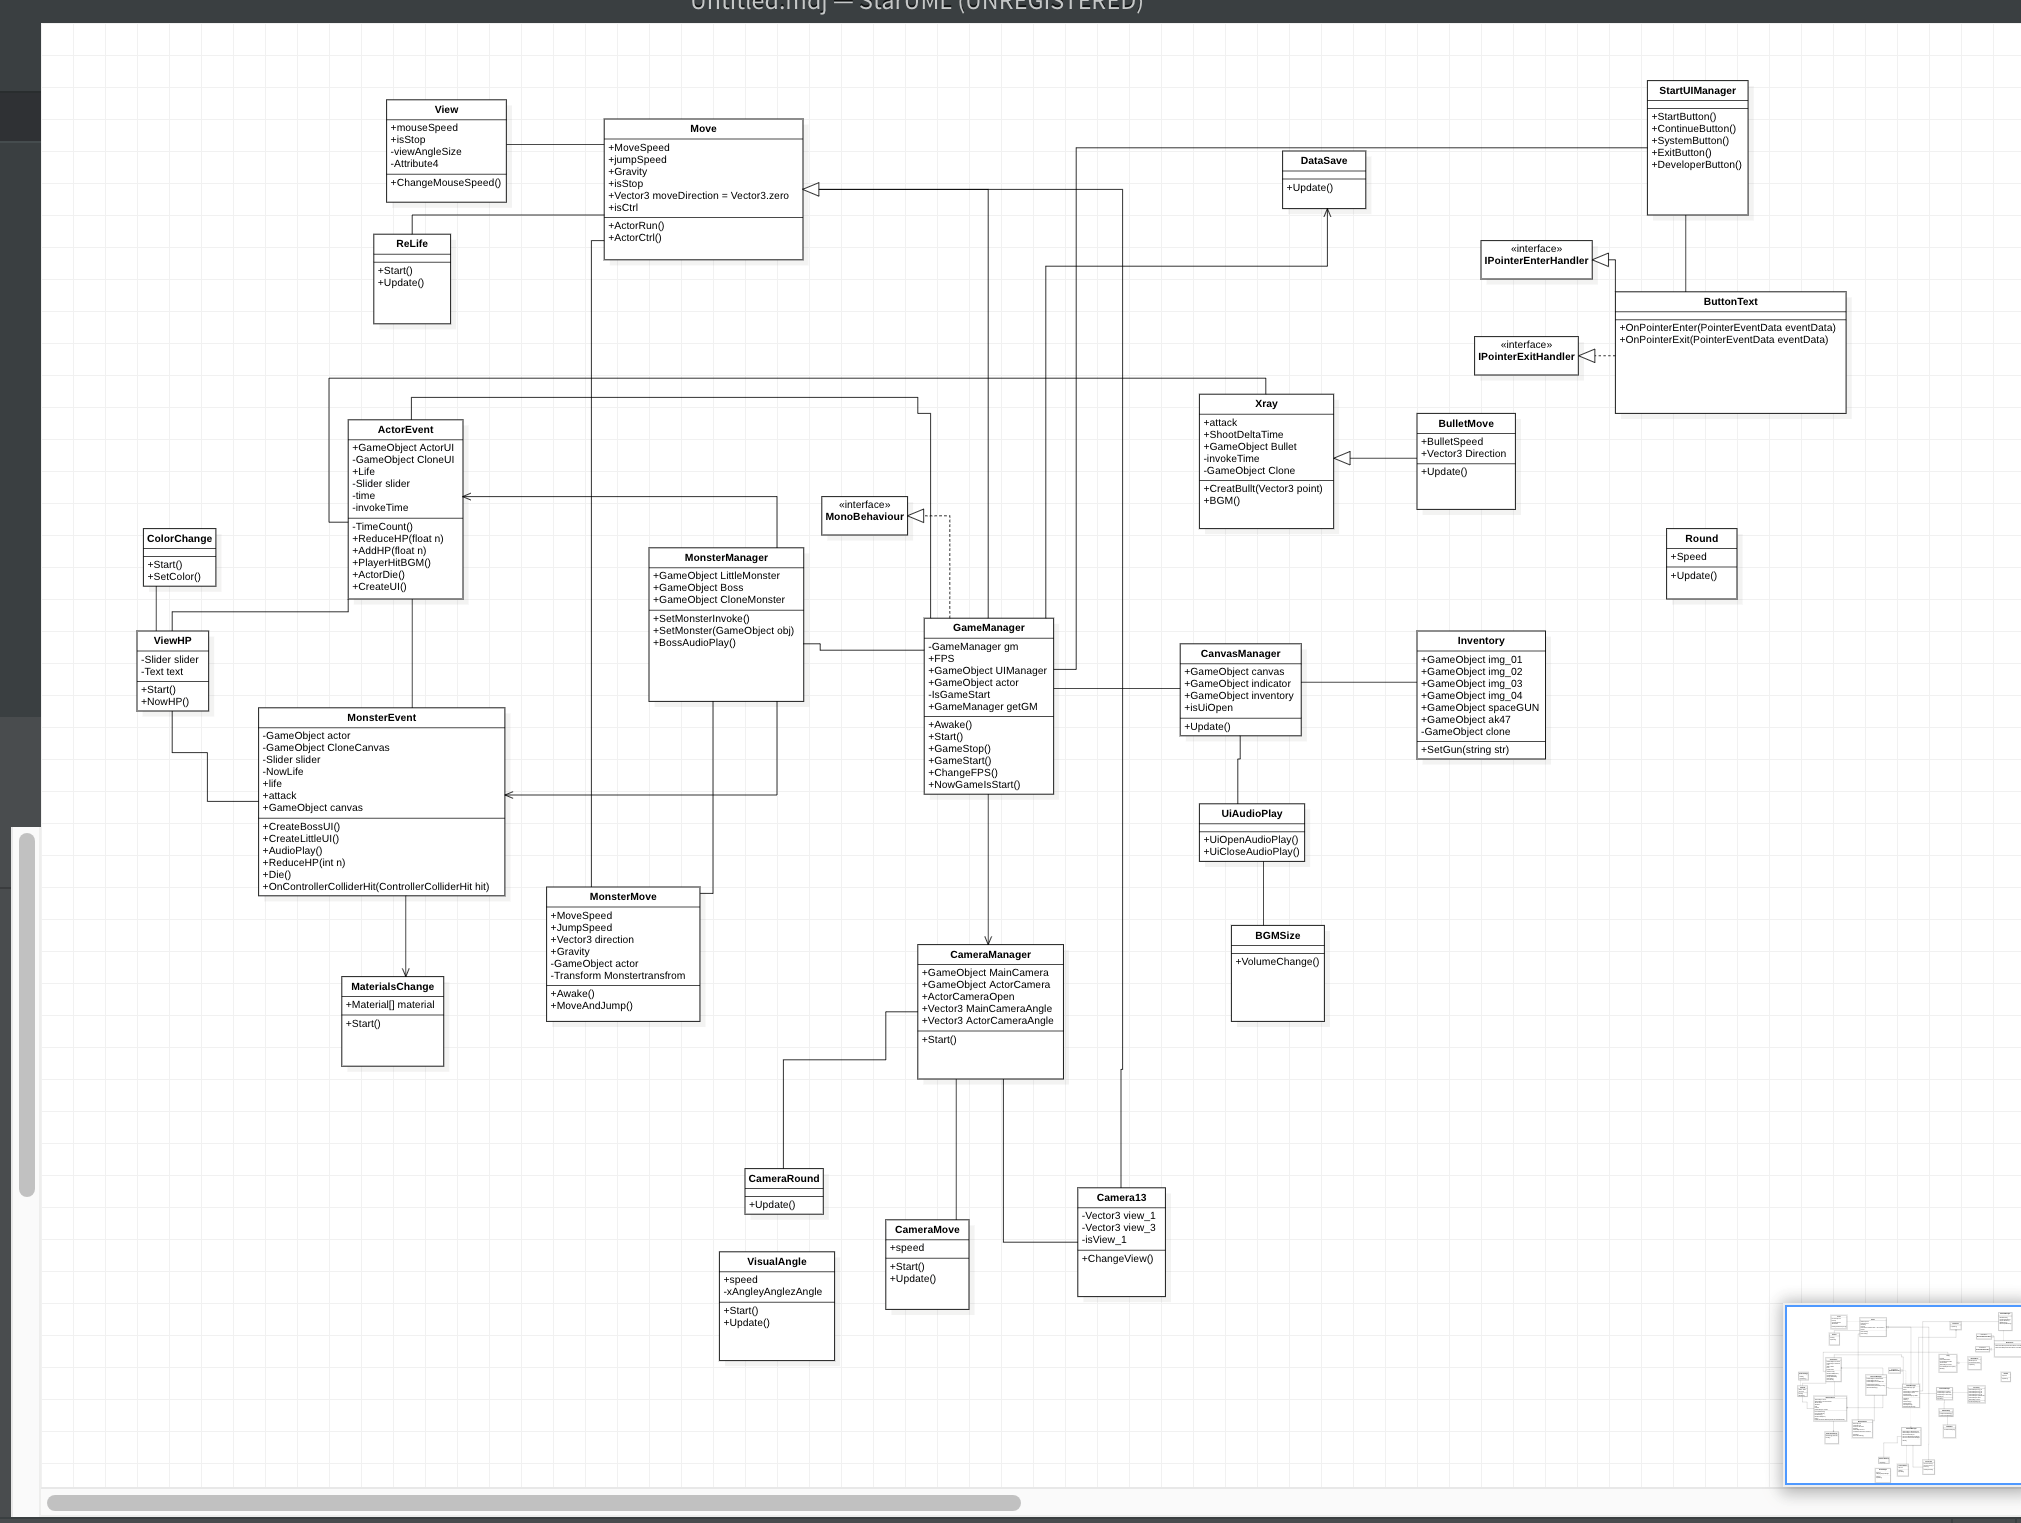Click the StartUIManager class header
This screenshot has height=1523, width=2021.
pyautogui.click(x=1697, y=91)
